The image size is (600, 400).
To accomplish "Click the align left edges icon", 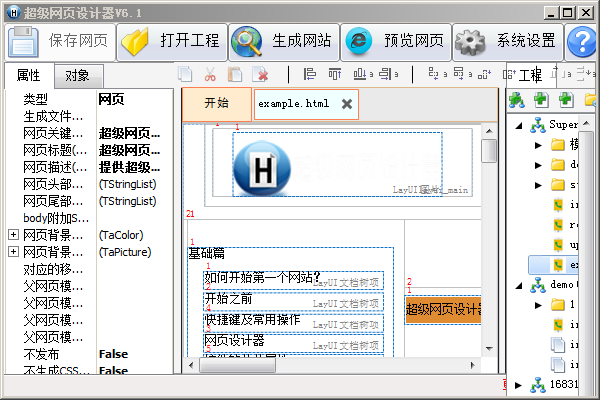I will pyautogui.click(x=310, y=74).
